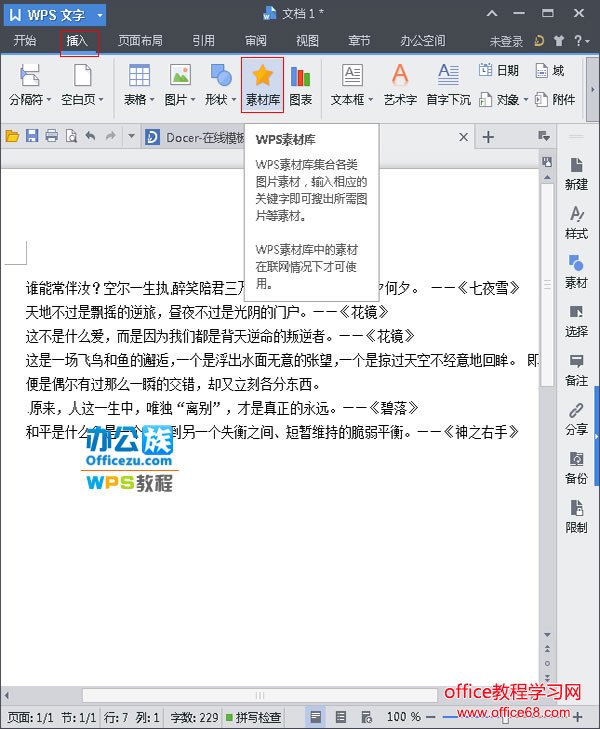Switch to the 页面布局 tab
This screenshot has width=600, height=729.
click(140, 41)
